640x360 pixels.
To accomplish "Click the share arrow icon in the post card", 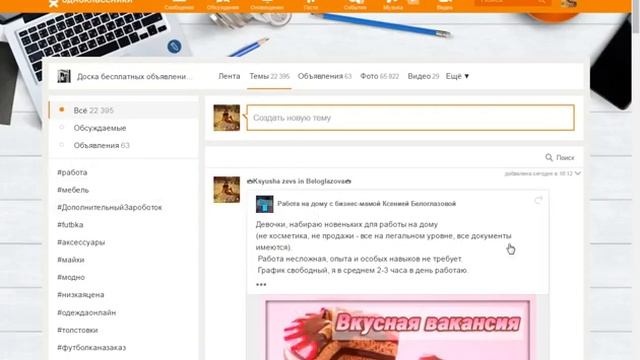I will coord(538,200).
